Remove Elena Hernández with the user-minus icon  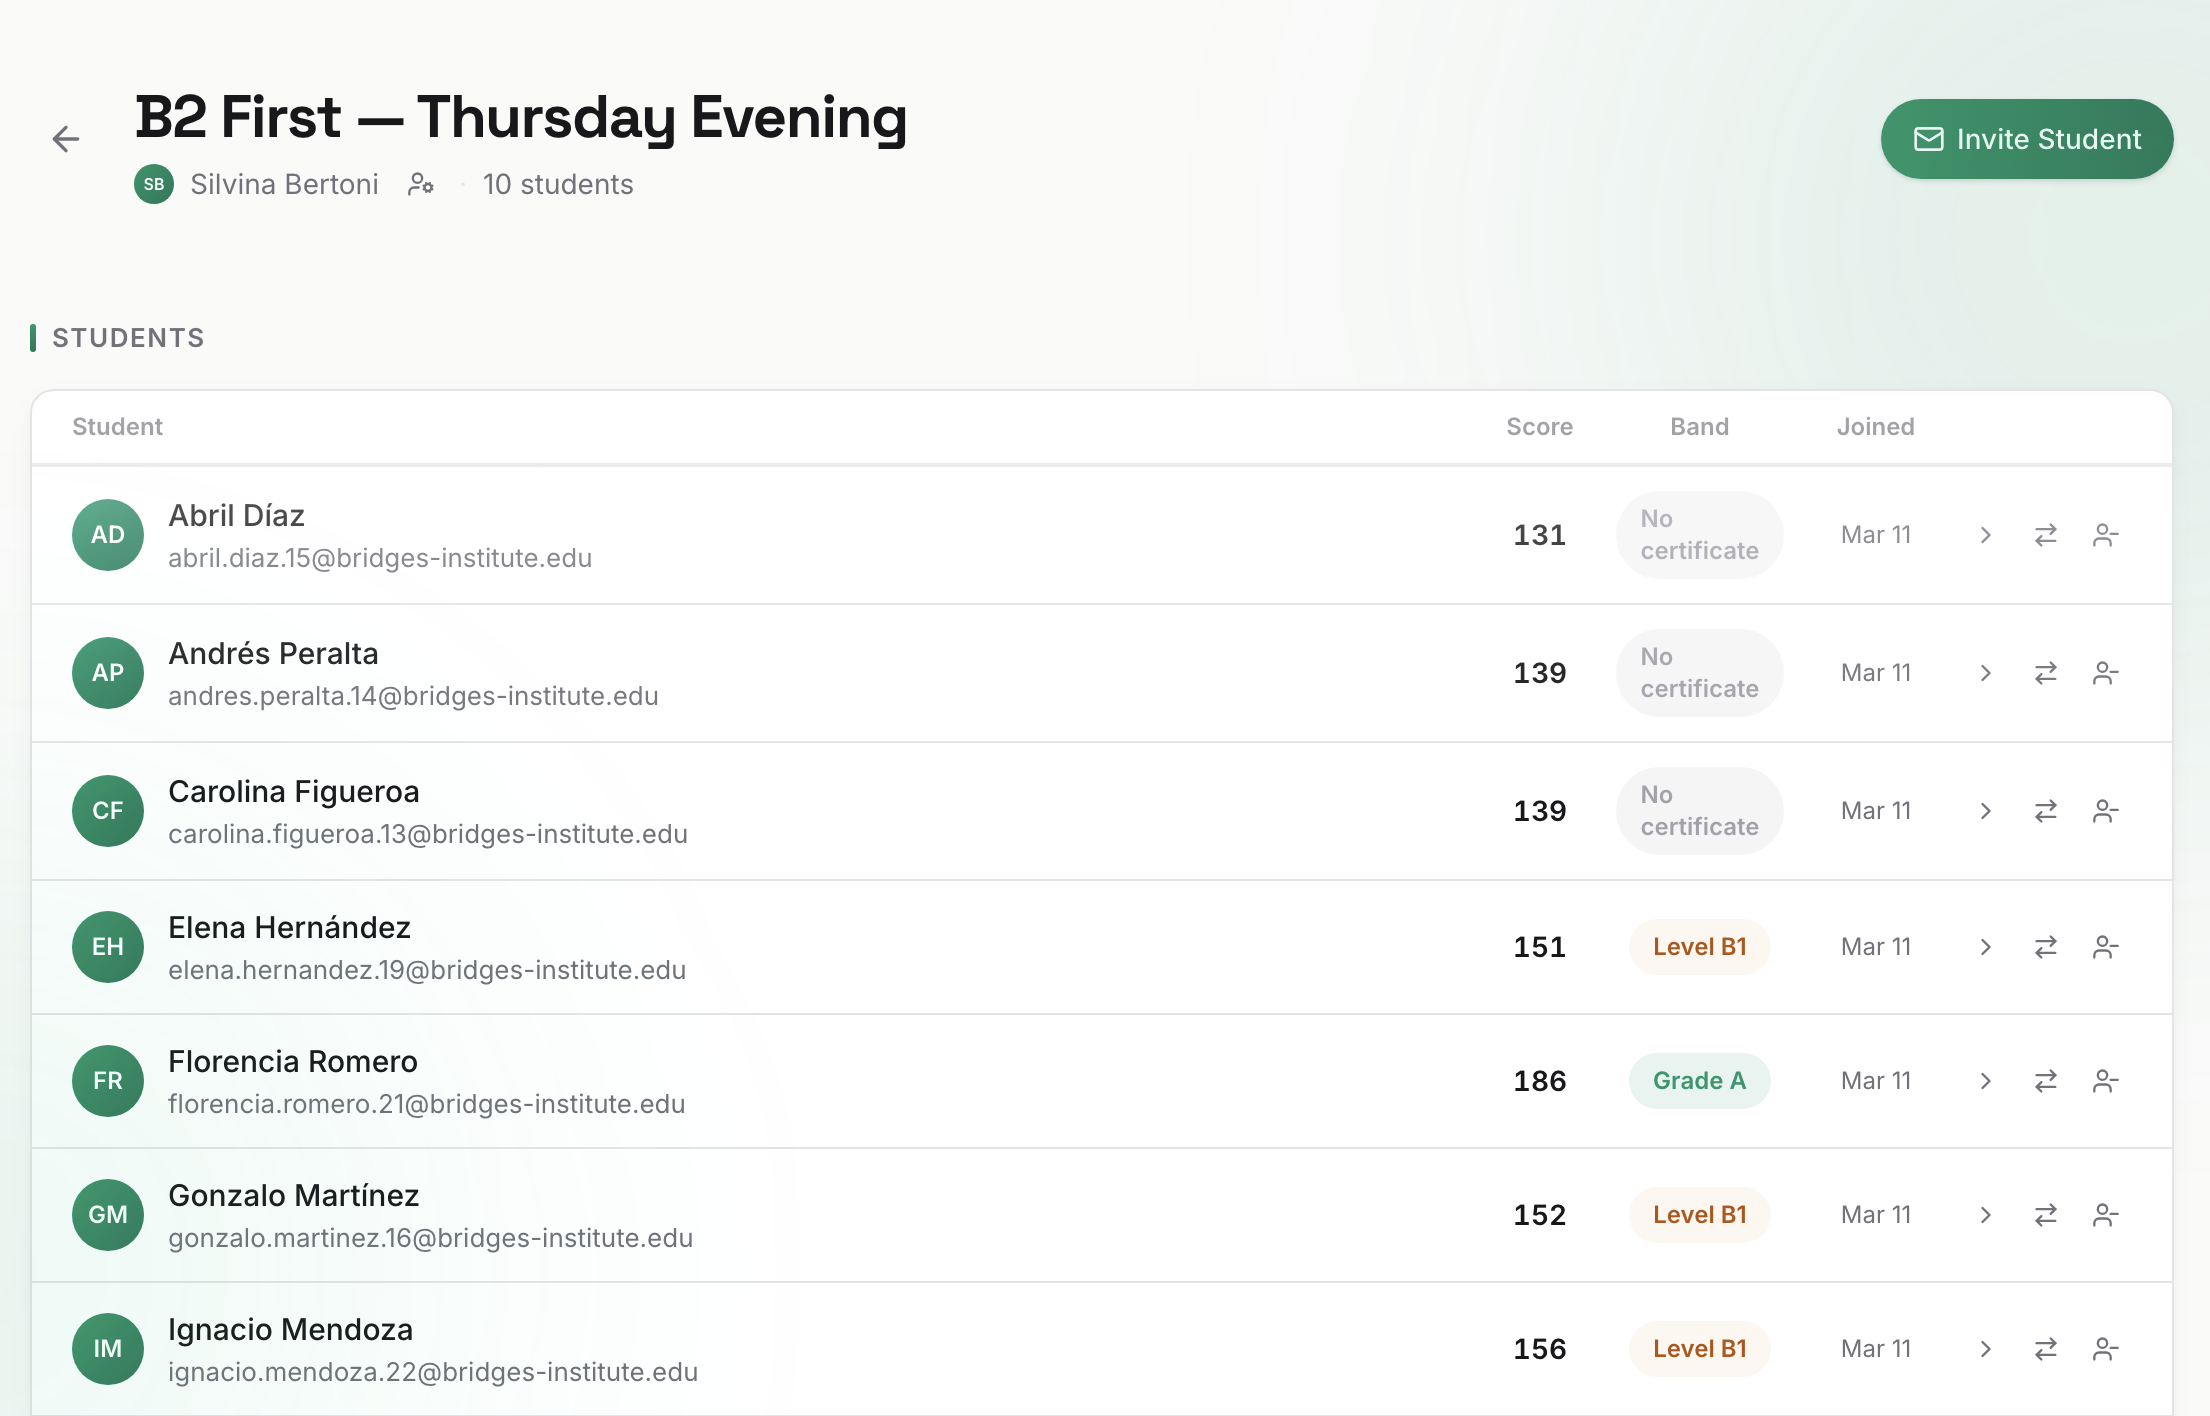(x=2106, y=947)
